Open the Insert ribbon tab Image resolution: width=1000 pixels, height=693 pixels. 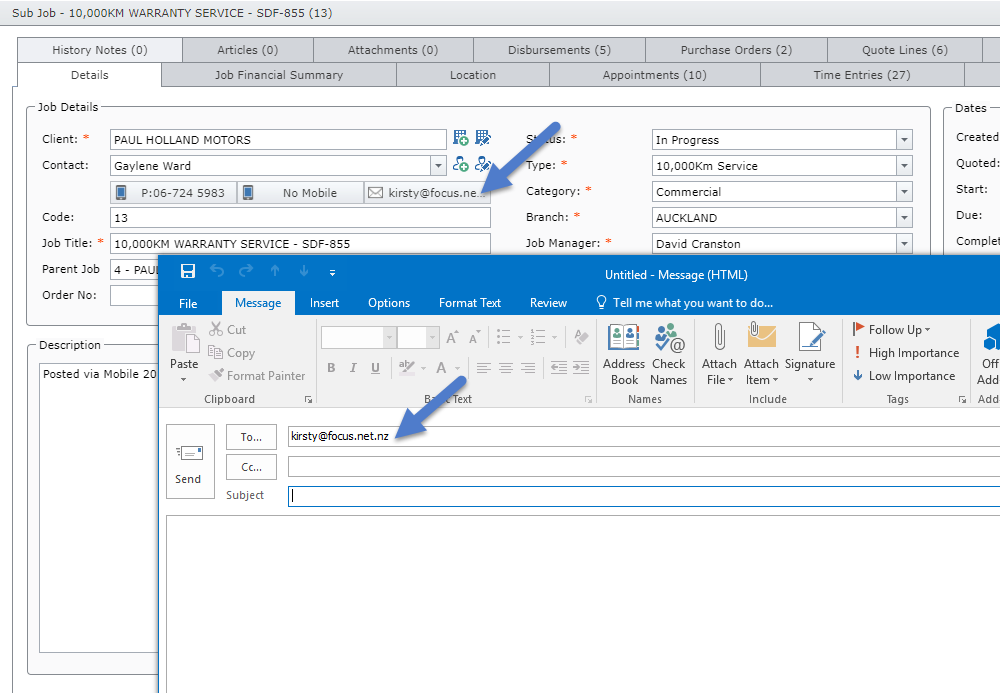tap(324, 303)
